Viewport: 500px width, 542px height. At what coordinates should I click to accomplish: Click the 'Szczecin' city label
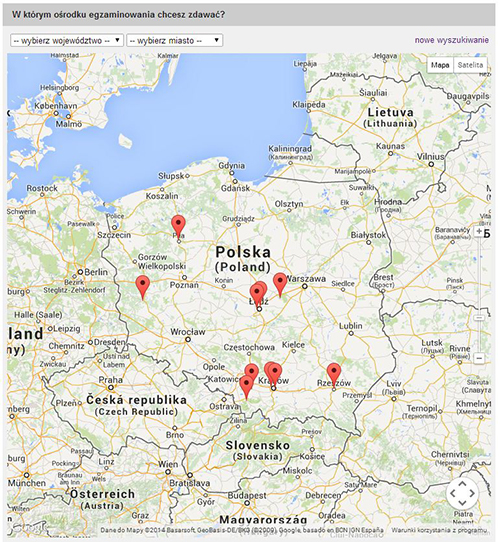pos(114,235)
